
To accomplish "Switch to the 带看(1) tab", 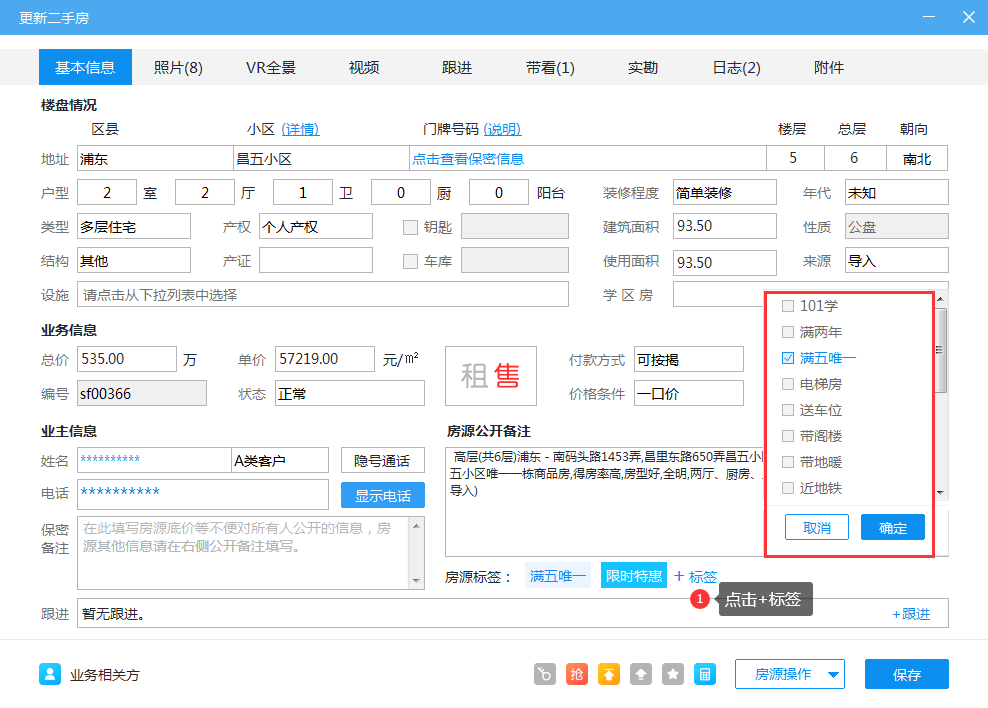I will click(x=550, y=67).
